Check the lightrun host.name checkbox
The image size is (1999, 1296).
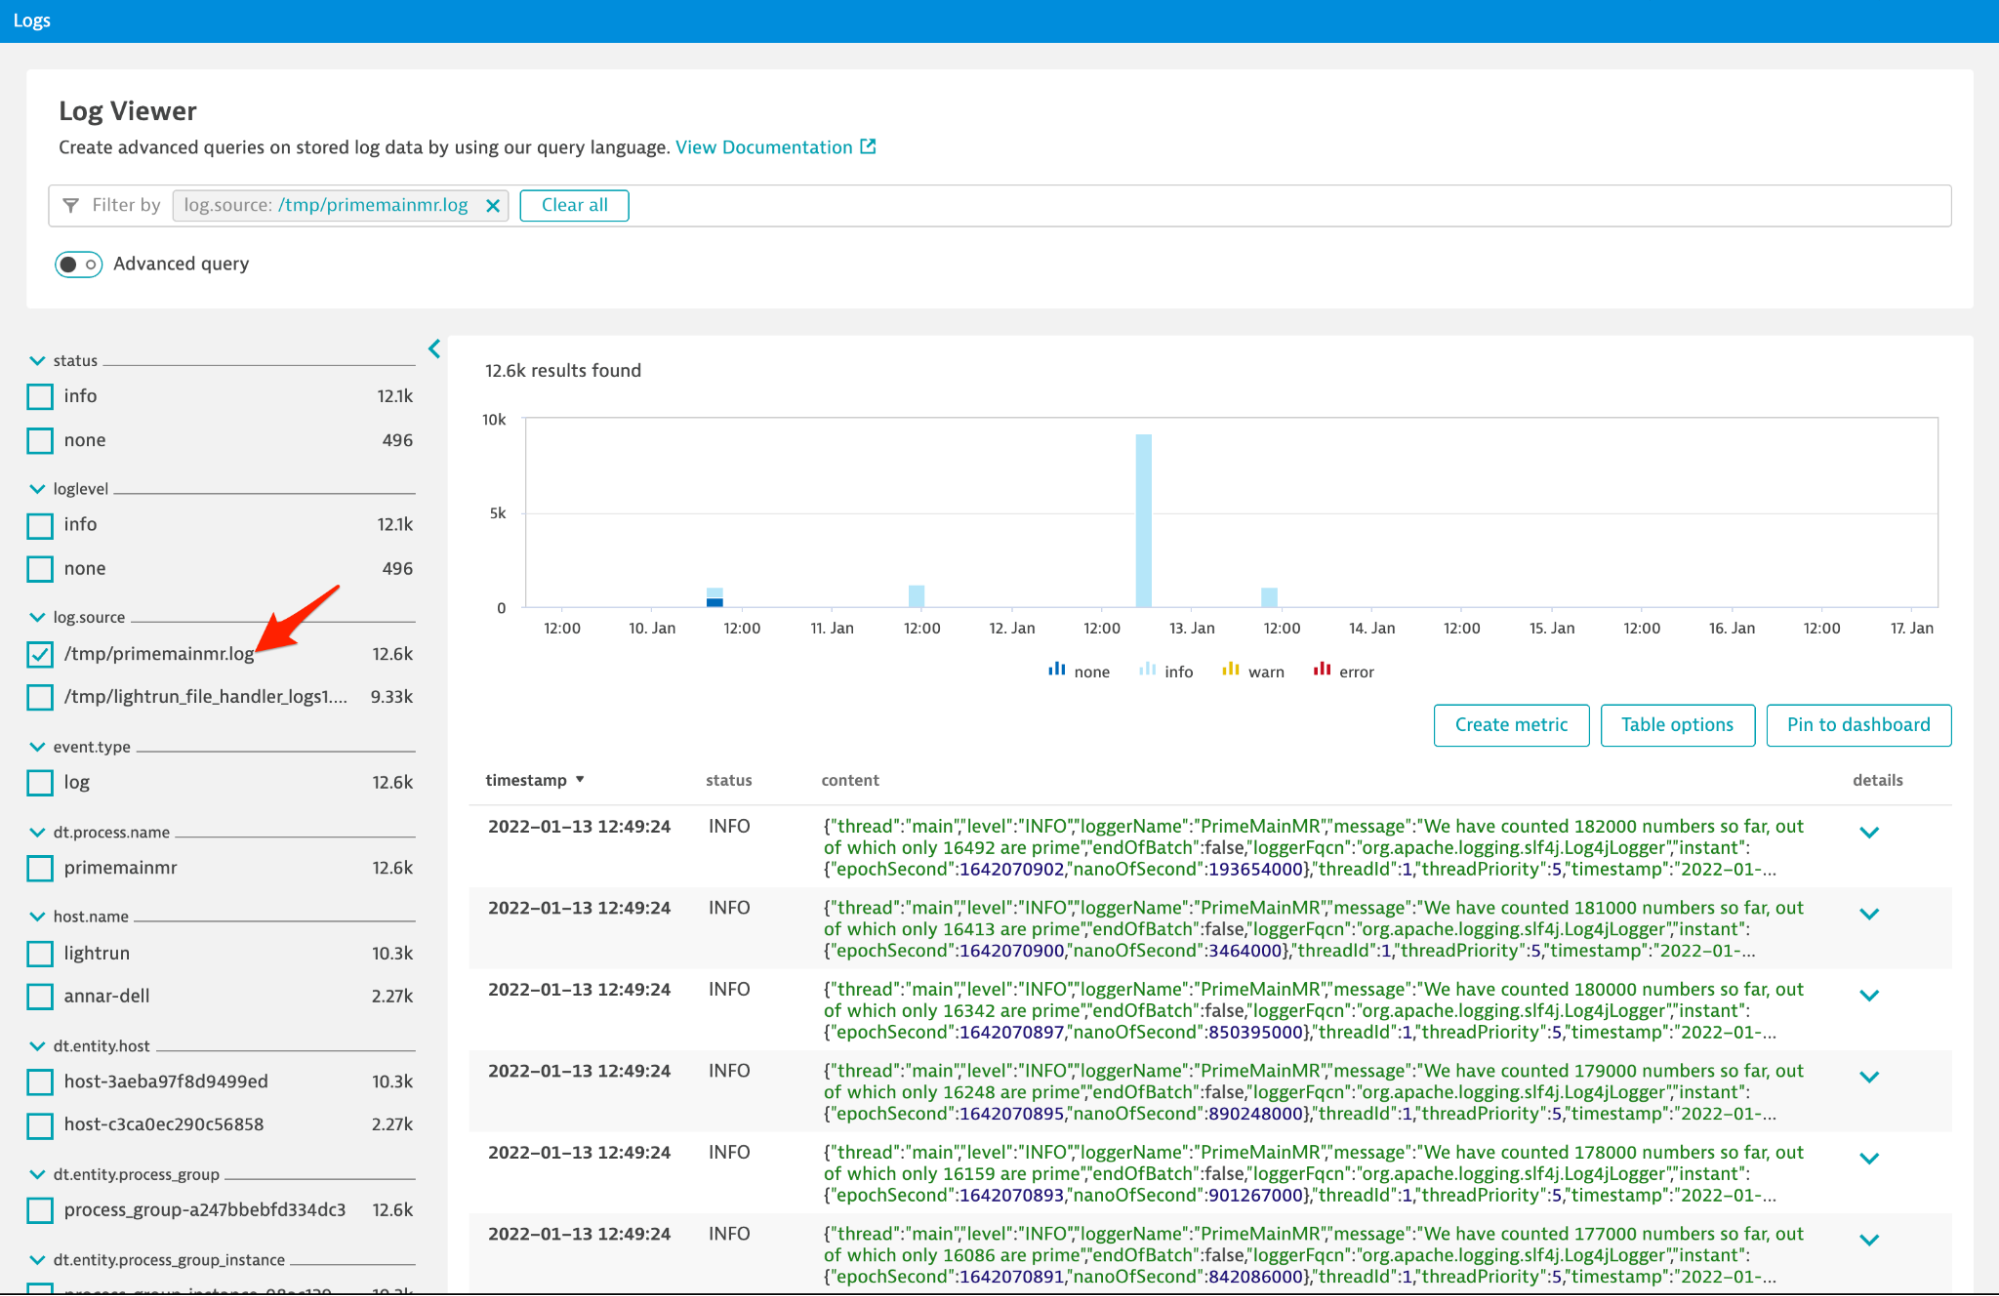tap(40, 954)
